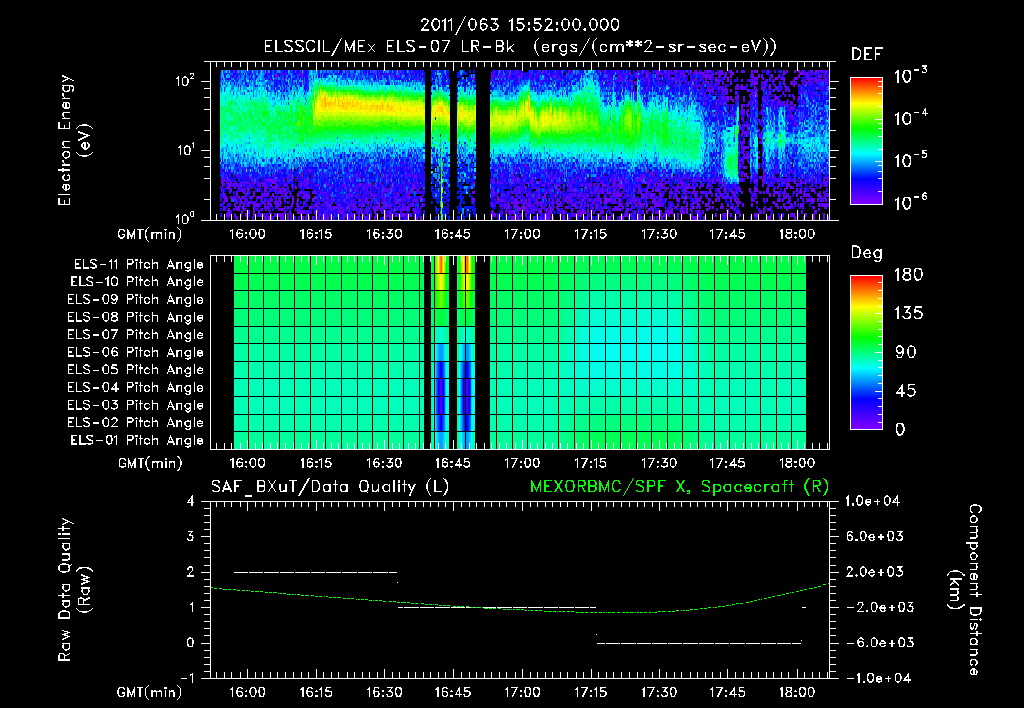Screen dimensions: 1024x708
Task: Select the "ELSSCIL/MEx ELS-07 LR-Bk" subtitle
Action: tap(389, 47)
